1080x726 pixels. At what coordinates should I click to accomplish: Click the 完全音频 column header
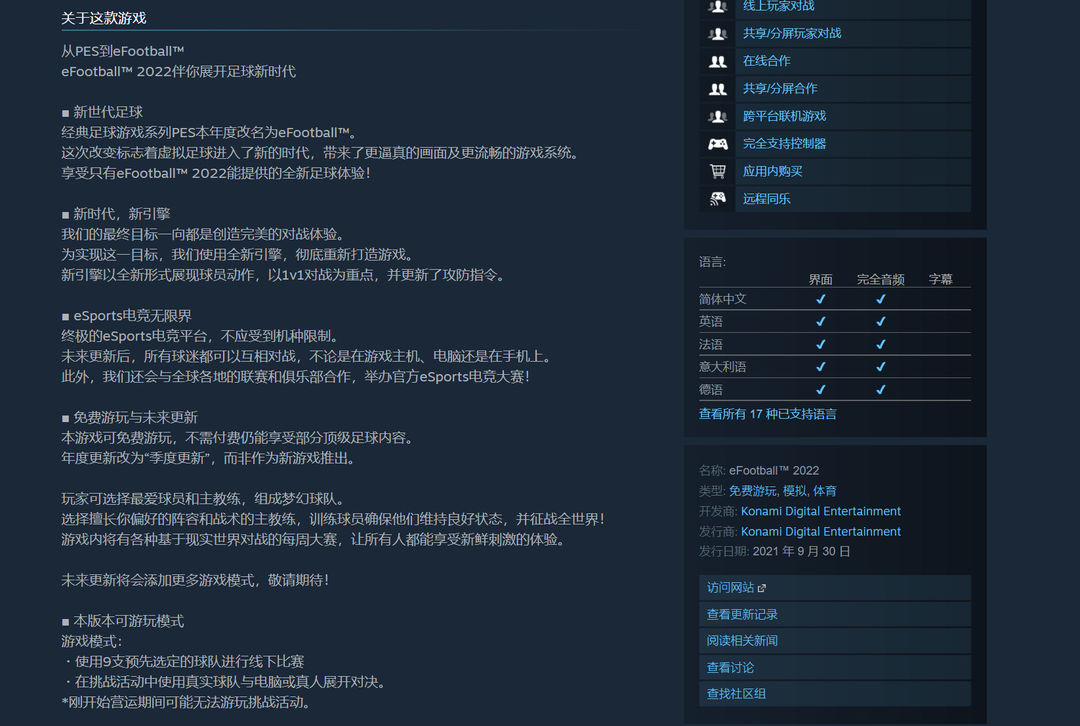coord(880,279)
